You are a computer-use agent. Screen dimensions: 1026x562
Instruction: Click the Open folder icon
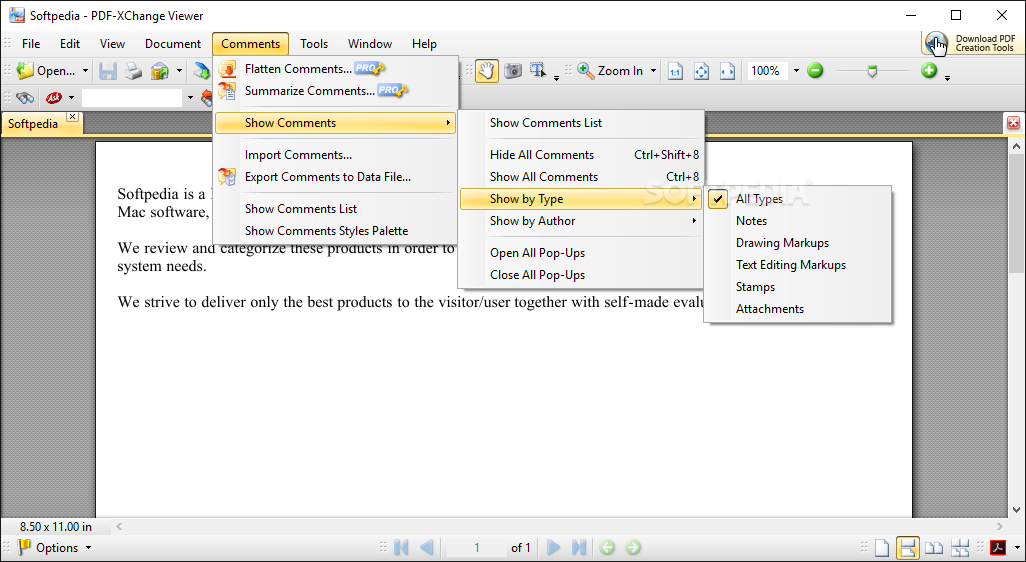coord(25,71)
